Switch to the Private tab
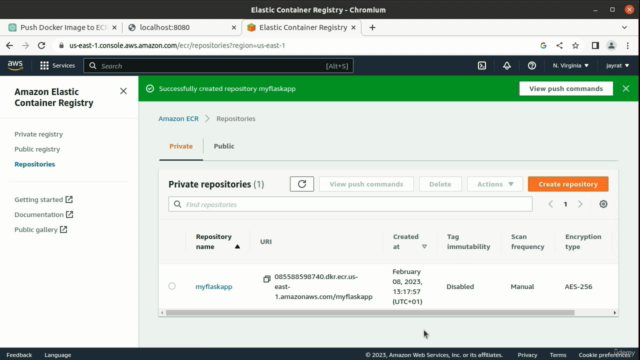Viewport: 640px width, 360px height. point(181,146)
